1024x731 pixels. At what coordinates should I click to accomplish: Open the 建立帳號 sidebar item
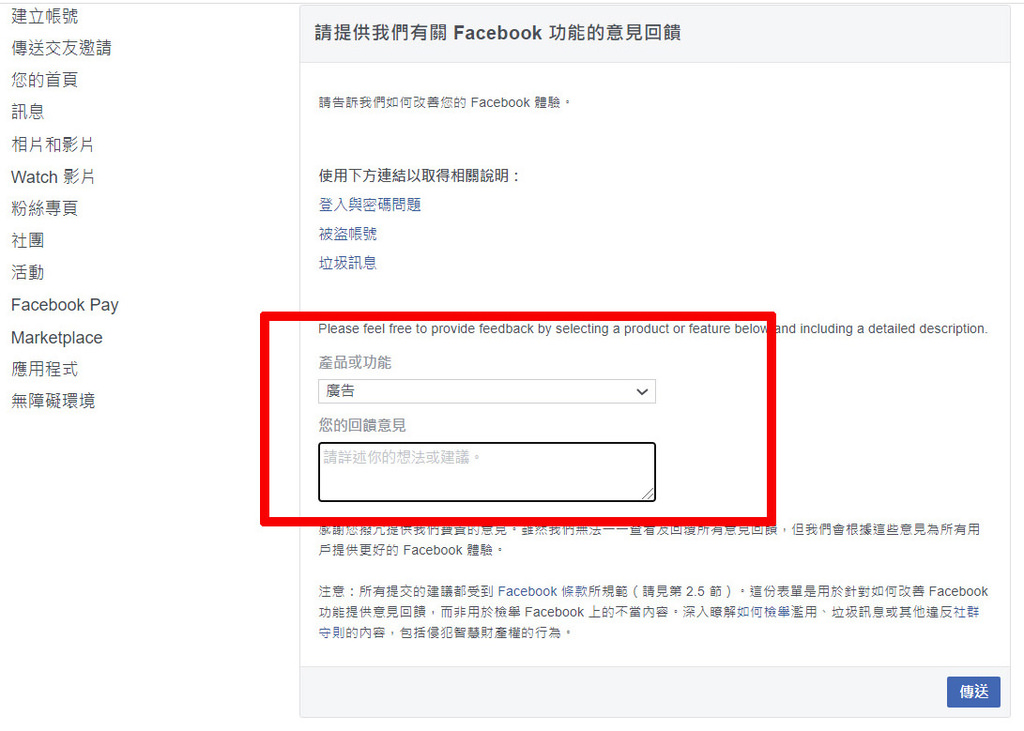(x=44, y=16)
